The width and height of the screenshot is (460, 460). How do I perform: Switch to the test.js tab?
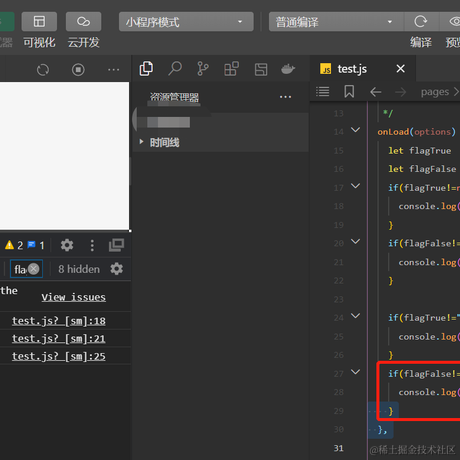pyautogui.click(x=352, y=69)
